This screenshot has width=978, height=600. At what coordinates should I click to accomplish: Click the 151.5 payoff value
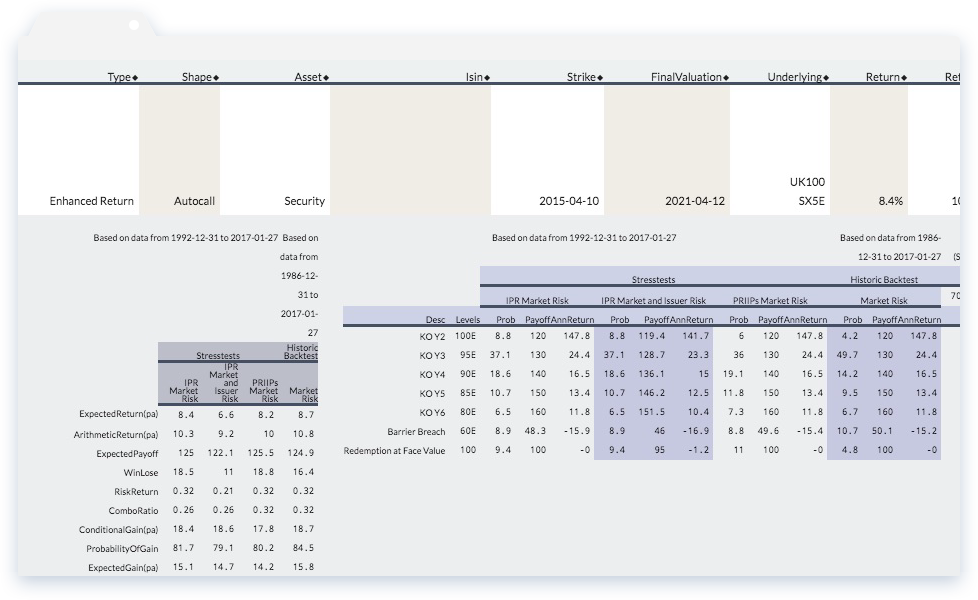pyautogui.click(x=651, y=412)
